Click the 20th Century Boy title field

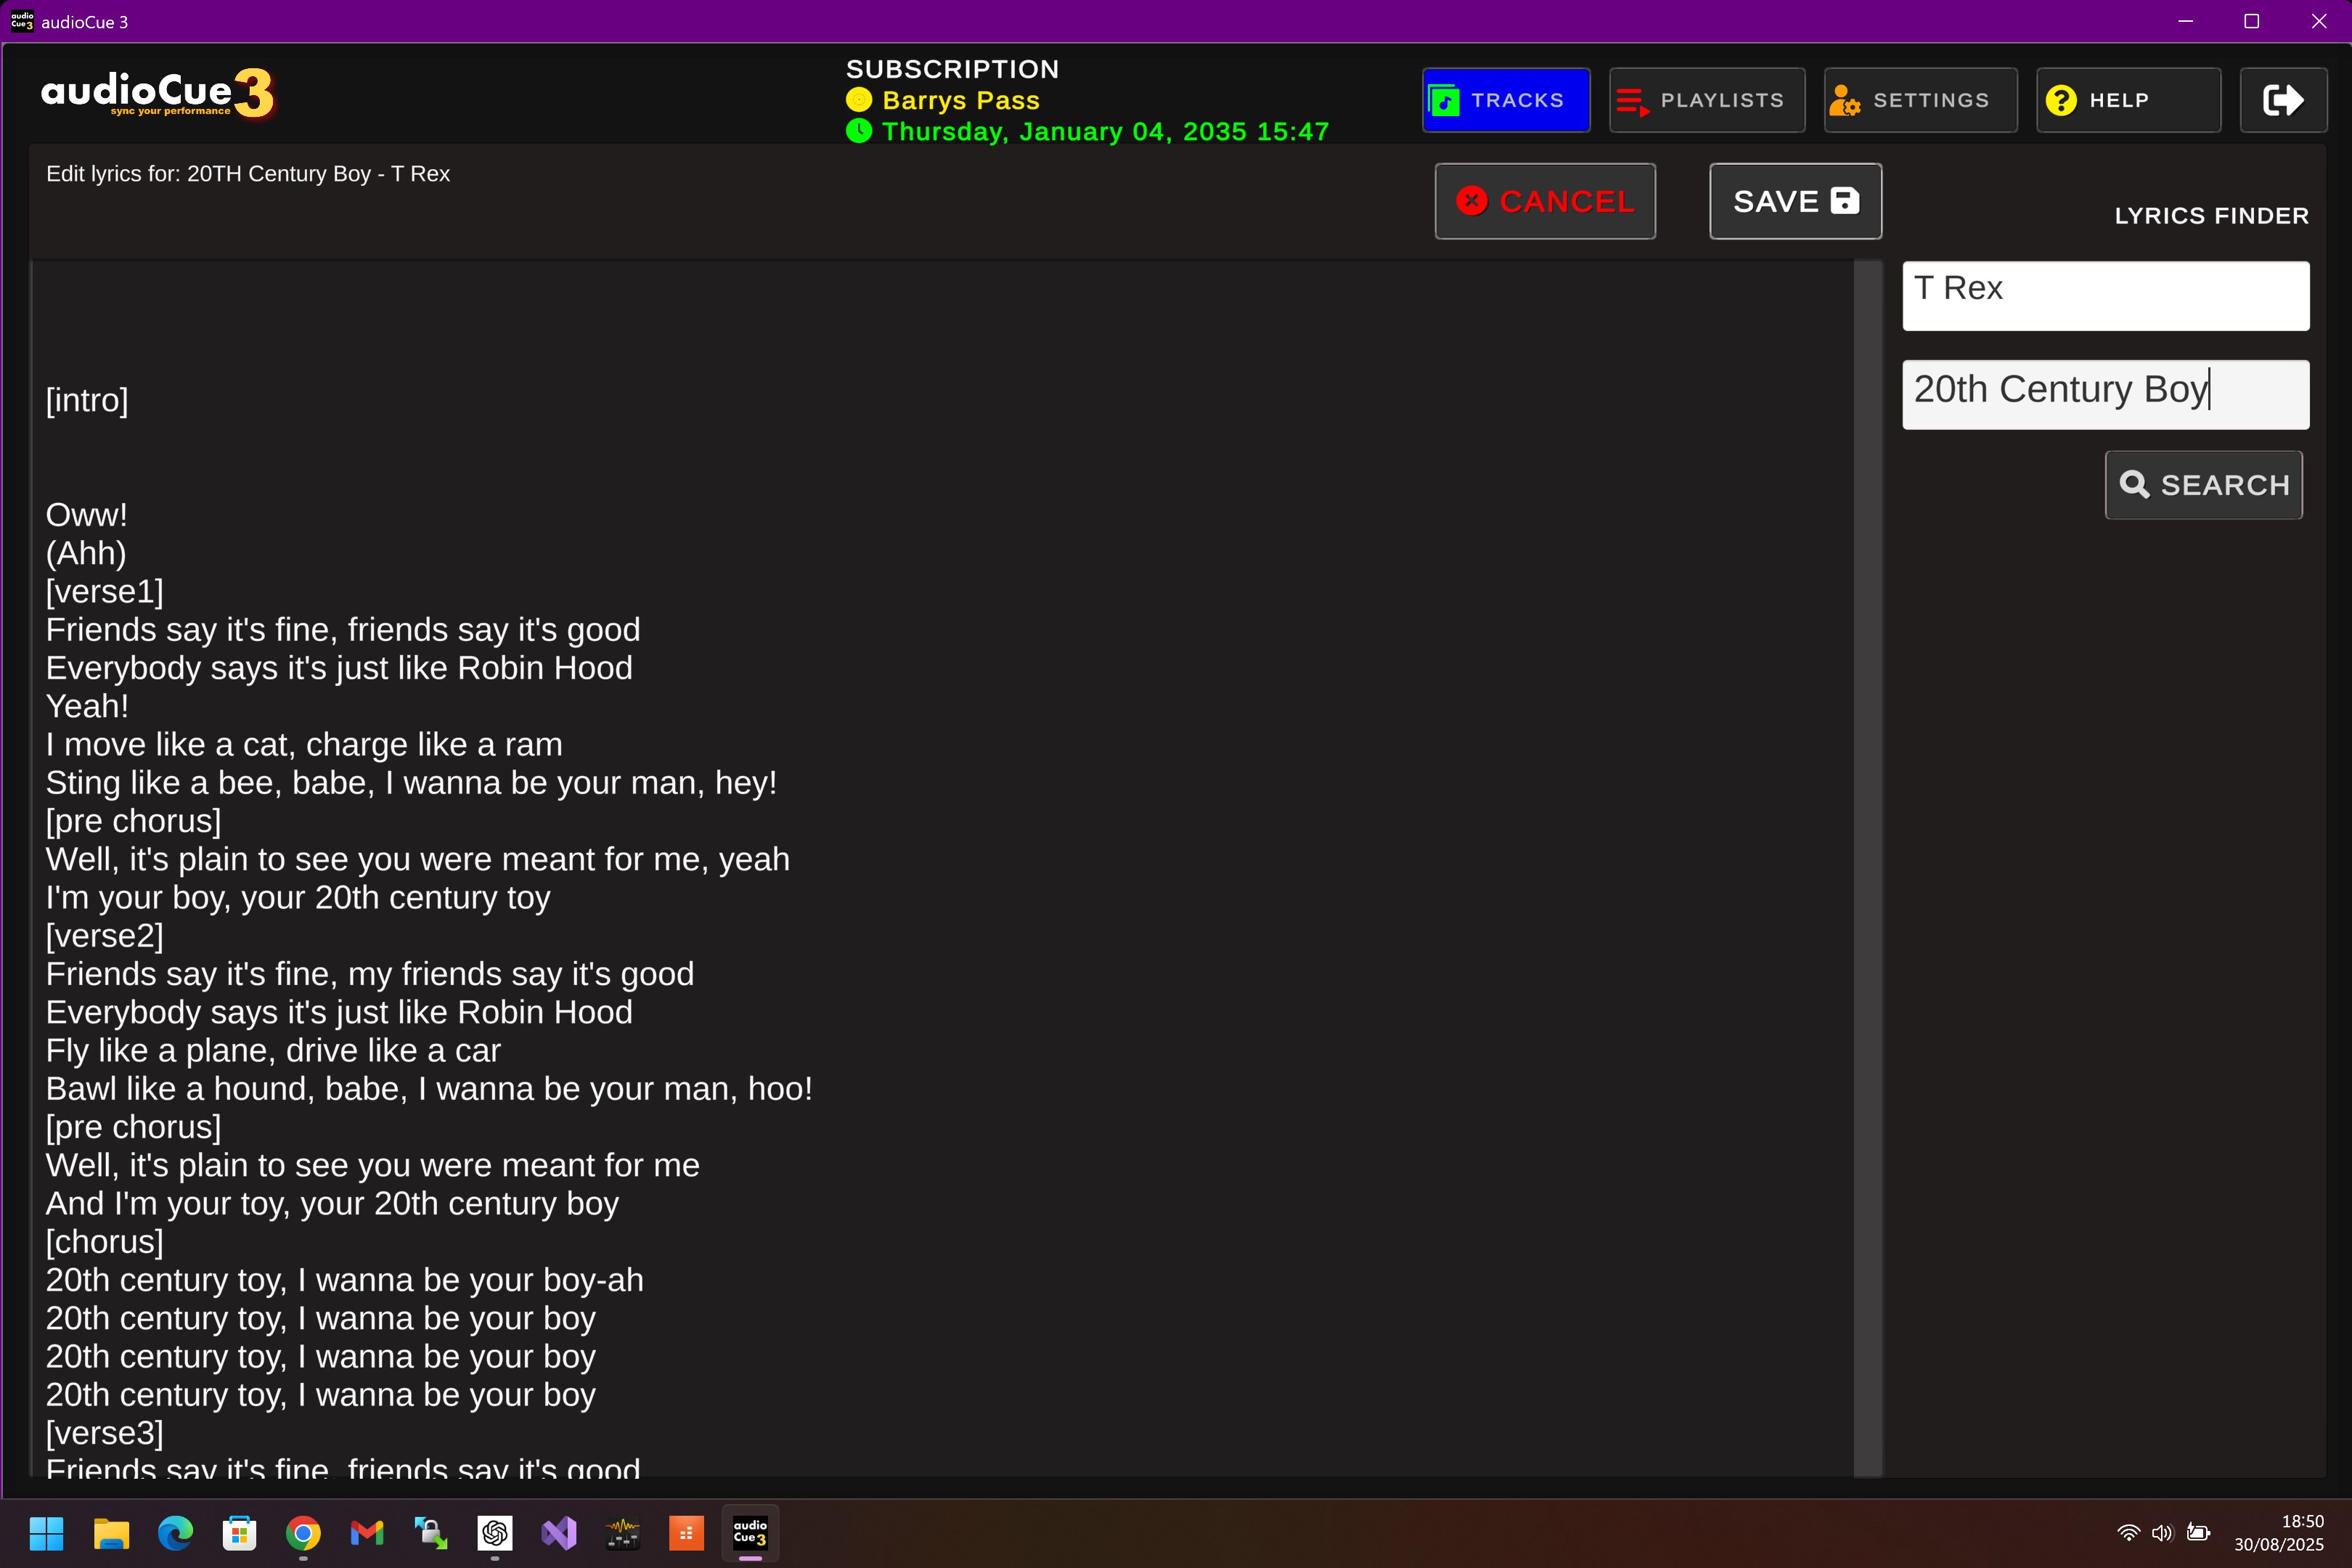[2104, 394]
